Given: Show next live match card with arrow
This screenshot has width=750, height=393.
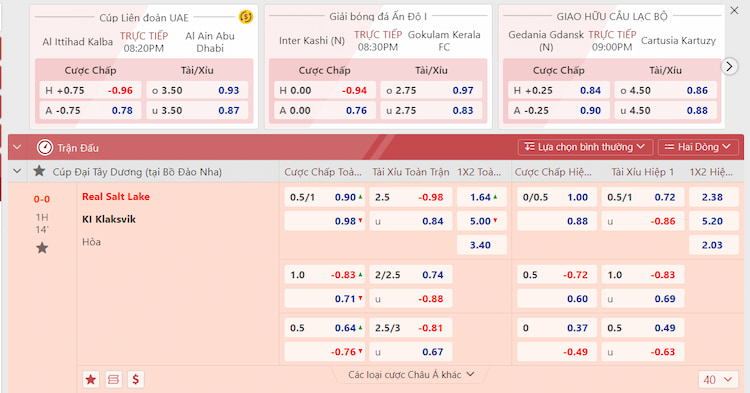Looking at the screenshot, I should coord(729,66).
